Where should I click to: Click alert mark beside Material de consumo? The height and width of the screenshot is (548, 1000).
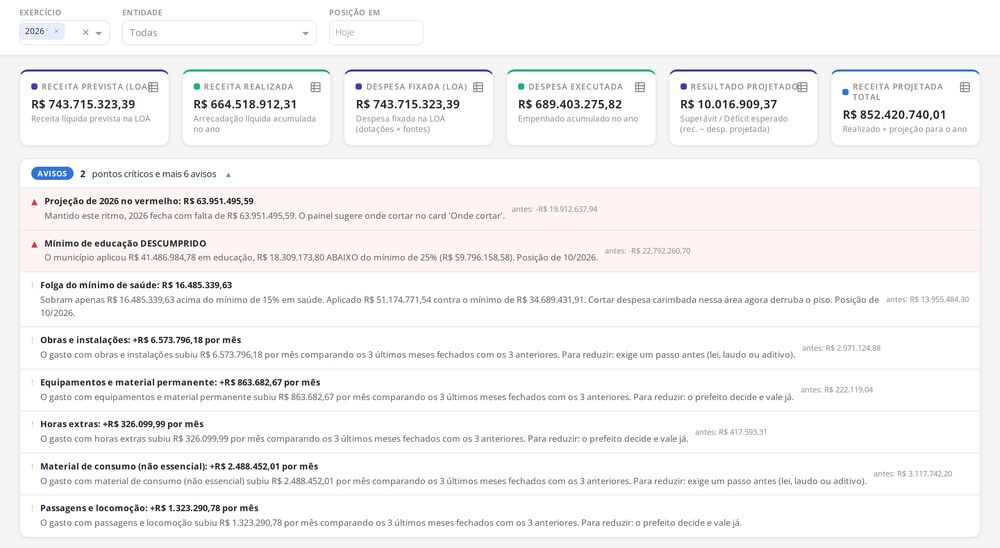click(33, 466)
